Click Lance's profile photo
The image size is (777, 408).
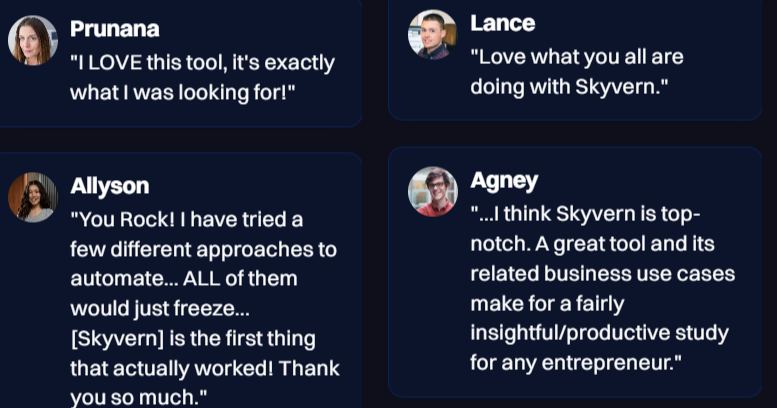[x=432, y=34]
